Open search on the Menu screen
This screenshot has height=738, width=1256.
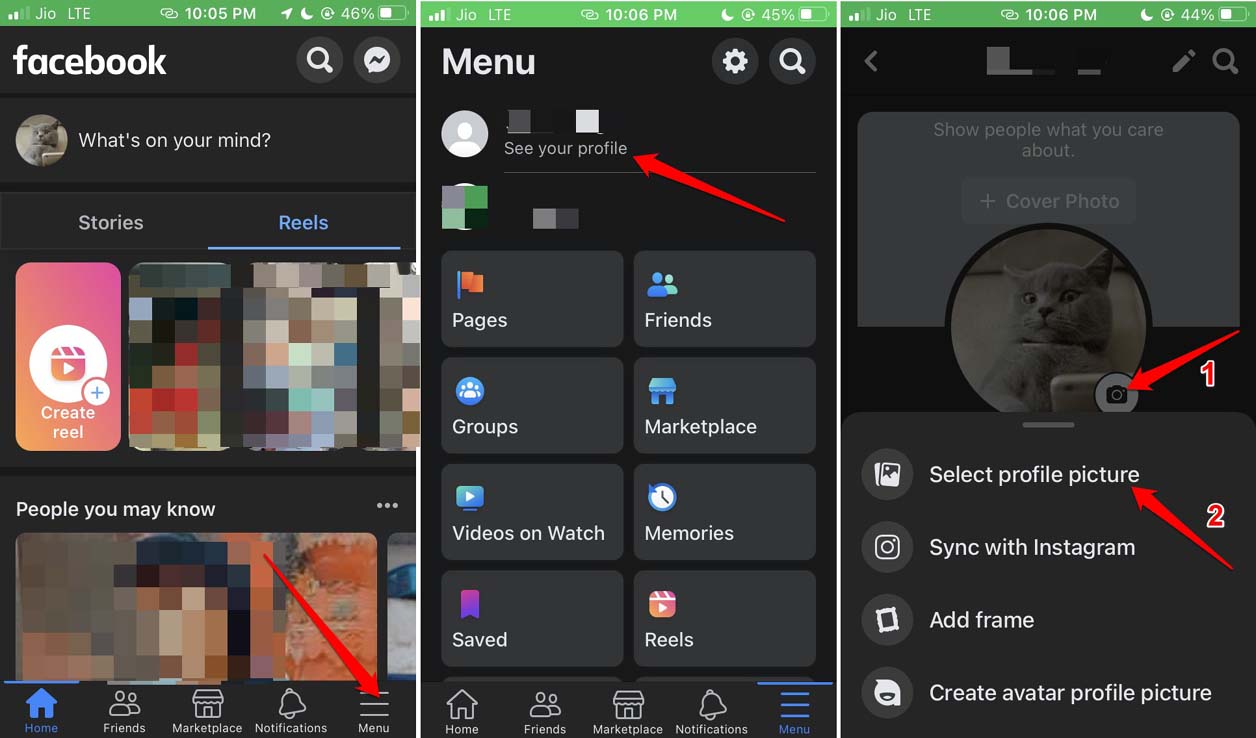tap(793, 62)
